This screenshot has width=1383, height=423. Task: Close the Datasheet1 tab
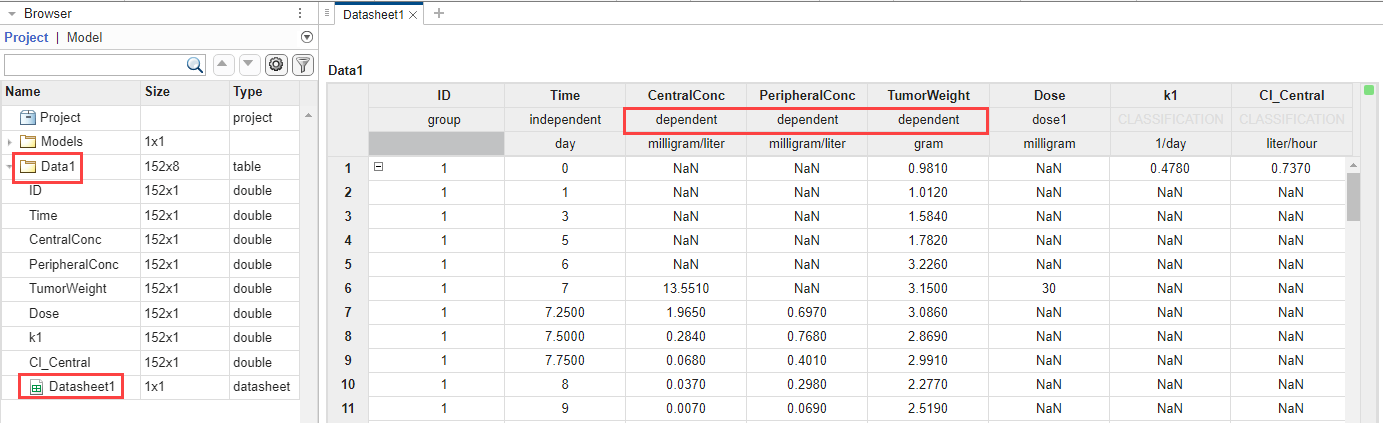tap(414, 15)
